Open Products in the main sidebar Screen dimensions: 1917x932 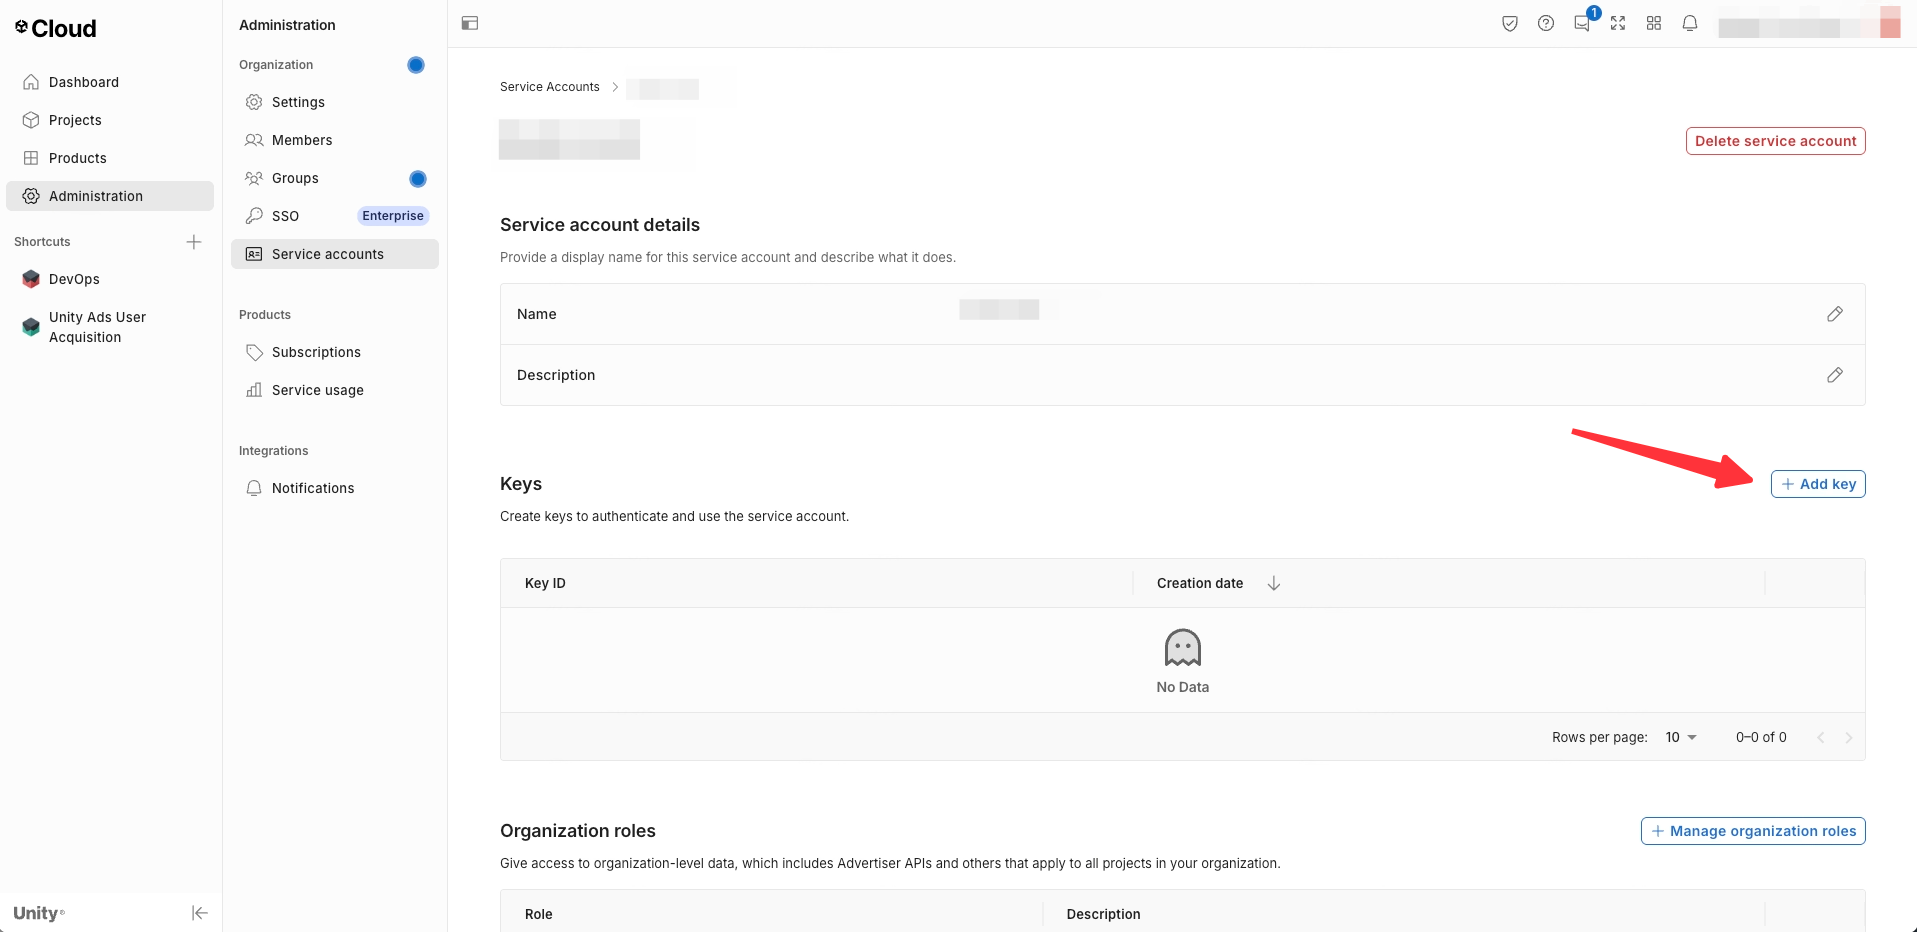tap(110, 158)
